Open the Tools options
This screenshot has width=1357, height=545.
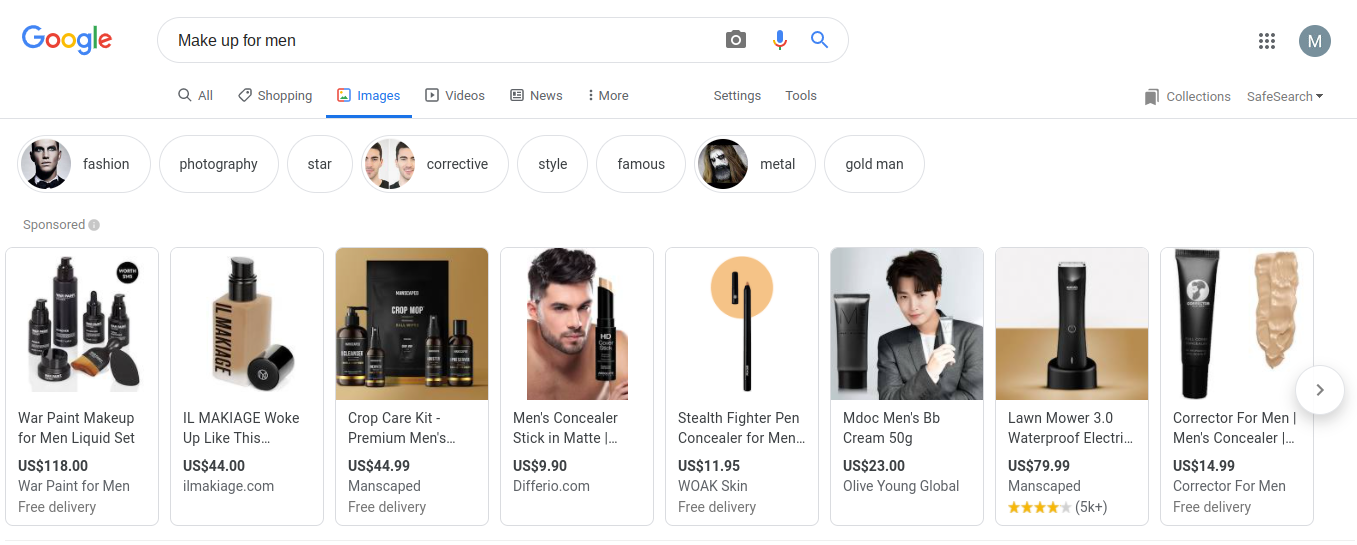(x=801, y=96)
